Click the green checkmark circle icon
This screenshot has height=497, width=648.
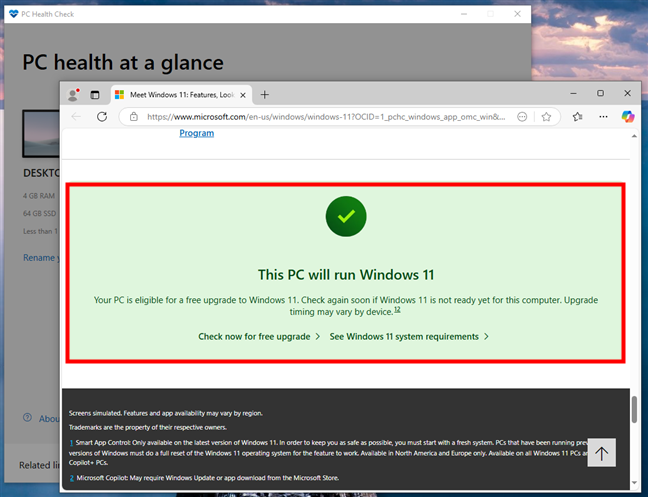tap(346, 216)
